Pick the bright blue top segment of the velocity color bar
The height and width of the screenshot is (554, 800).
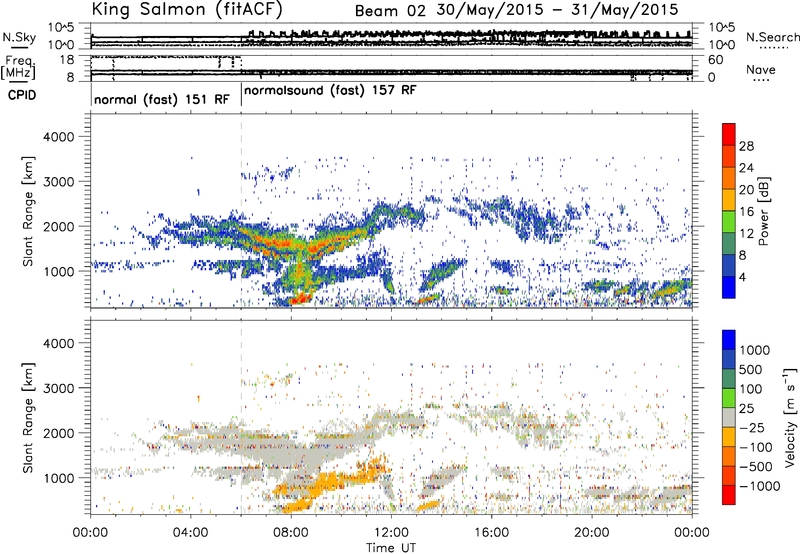tap(729, 340)
